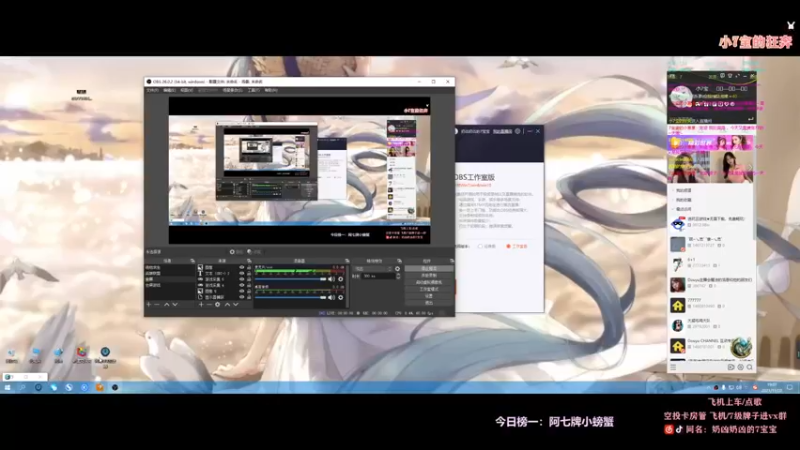This screenshot has height=450, width=800.
Task: Open the hamburger menu at chat panel bottom
Action: pos(673,367)
